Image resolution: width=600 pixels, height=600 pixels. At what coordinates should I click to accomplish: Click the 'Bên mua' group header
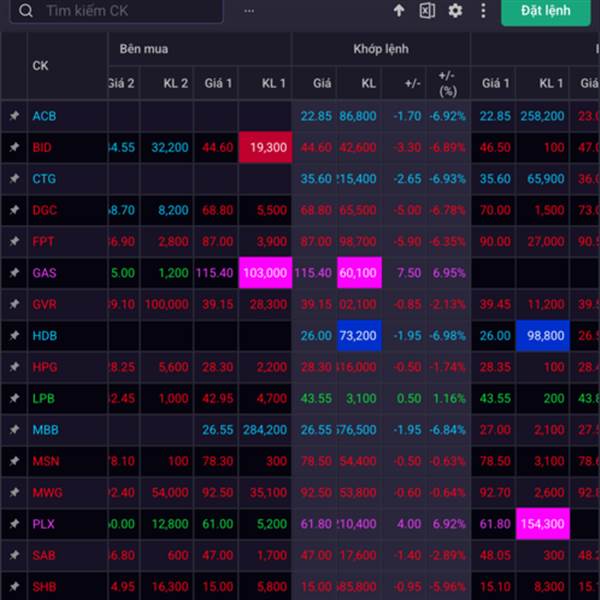click(x=144, y=49)
